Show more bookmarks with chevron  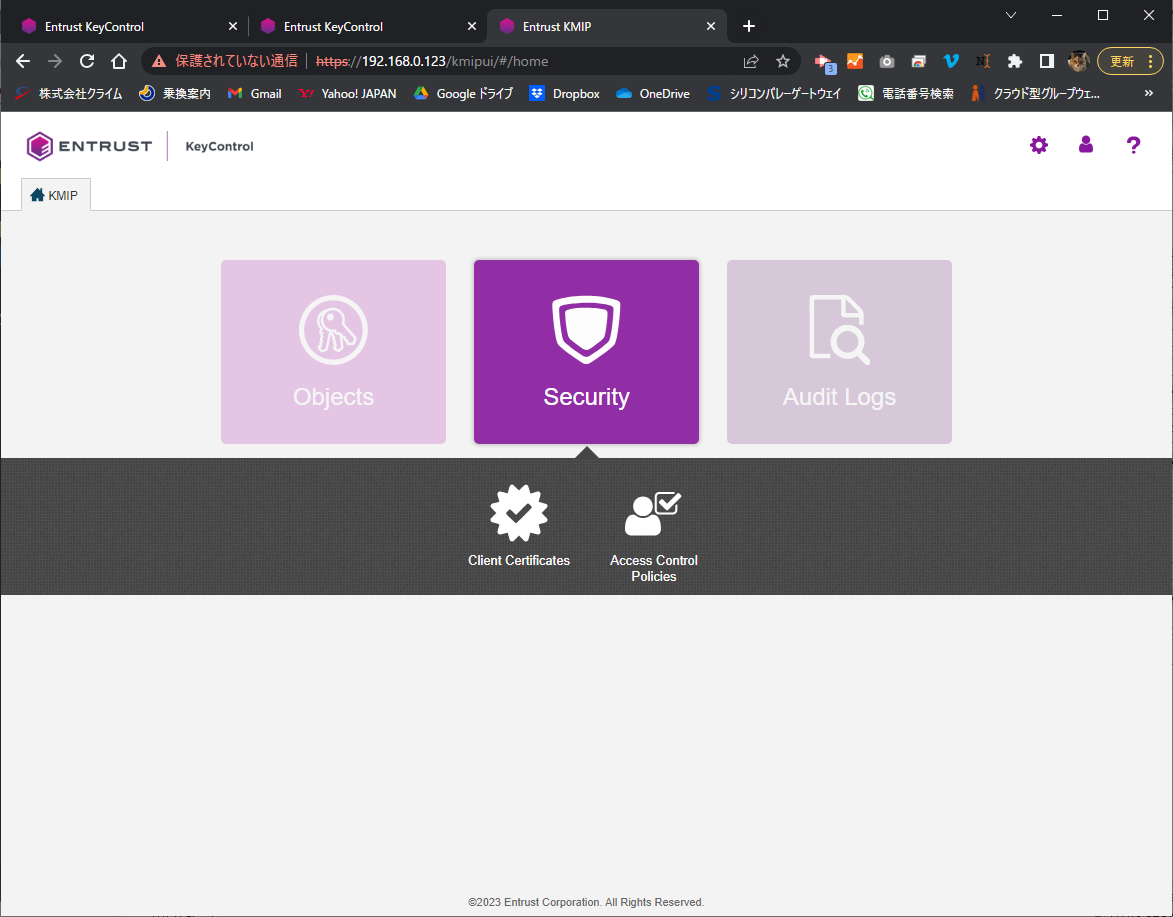pyautogui.click(x=1149, y=93)
